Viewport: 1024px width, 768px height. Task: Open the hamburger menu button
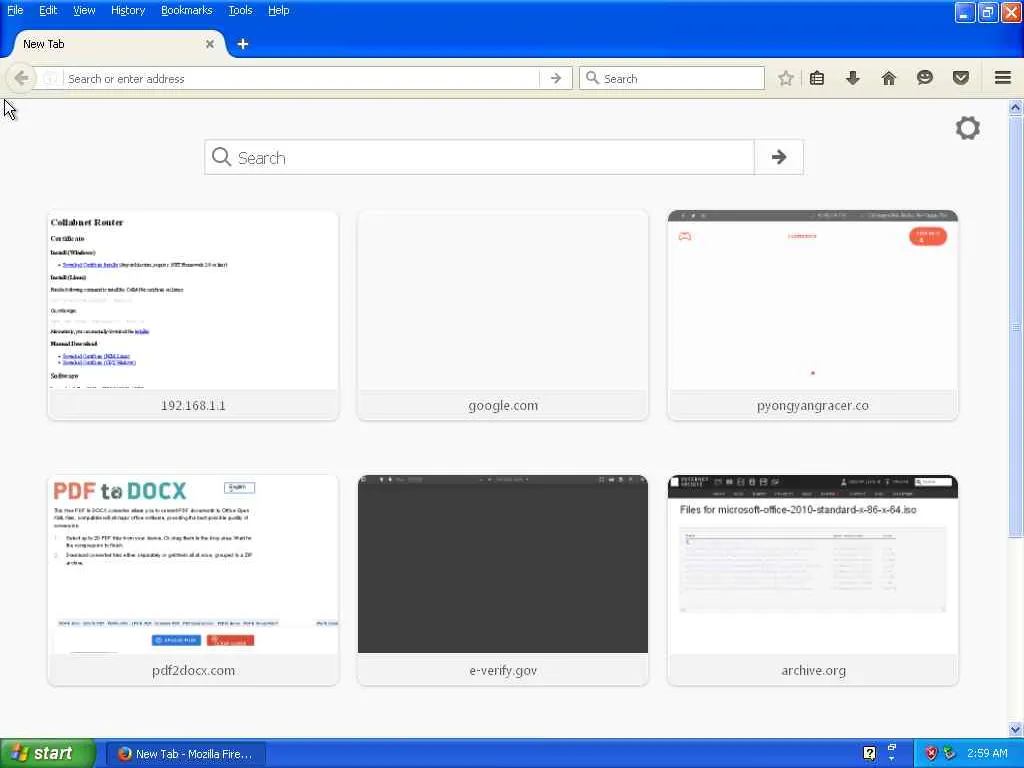coord(1003,78)
